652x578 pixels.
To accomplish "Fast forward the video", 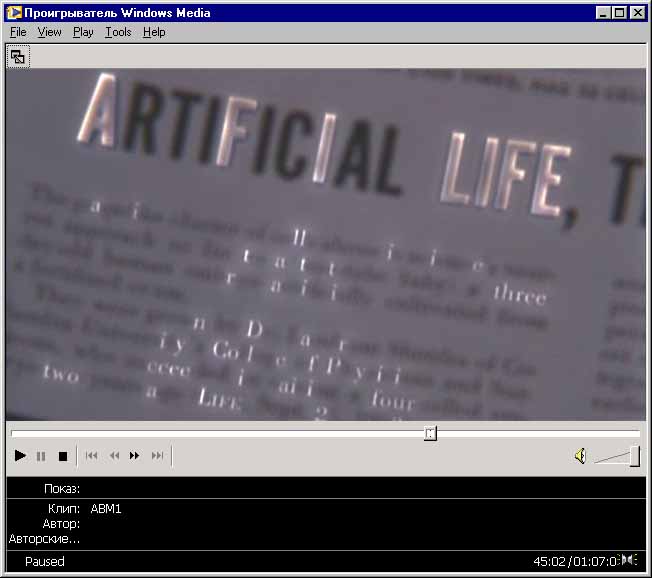I will click(135, 456).
